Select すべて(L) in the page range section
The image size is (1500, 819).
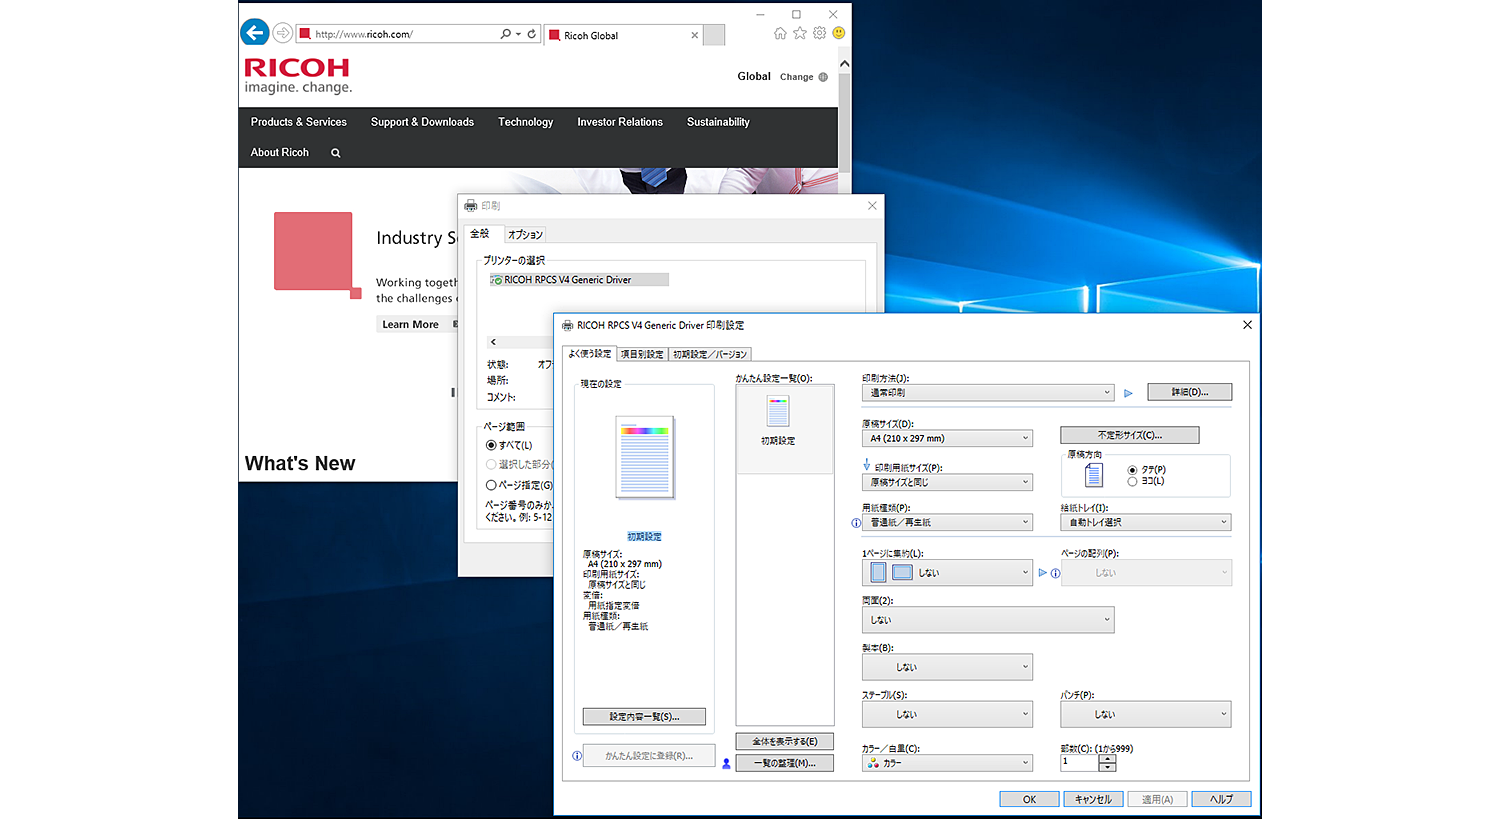coord(489,445)
